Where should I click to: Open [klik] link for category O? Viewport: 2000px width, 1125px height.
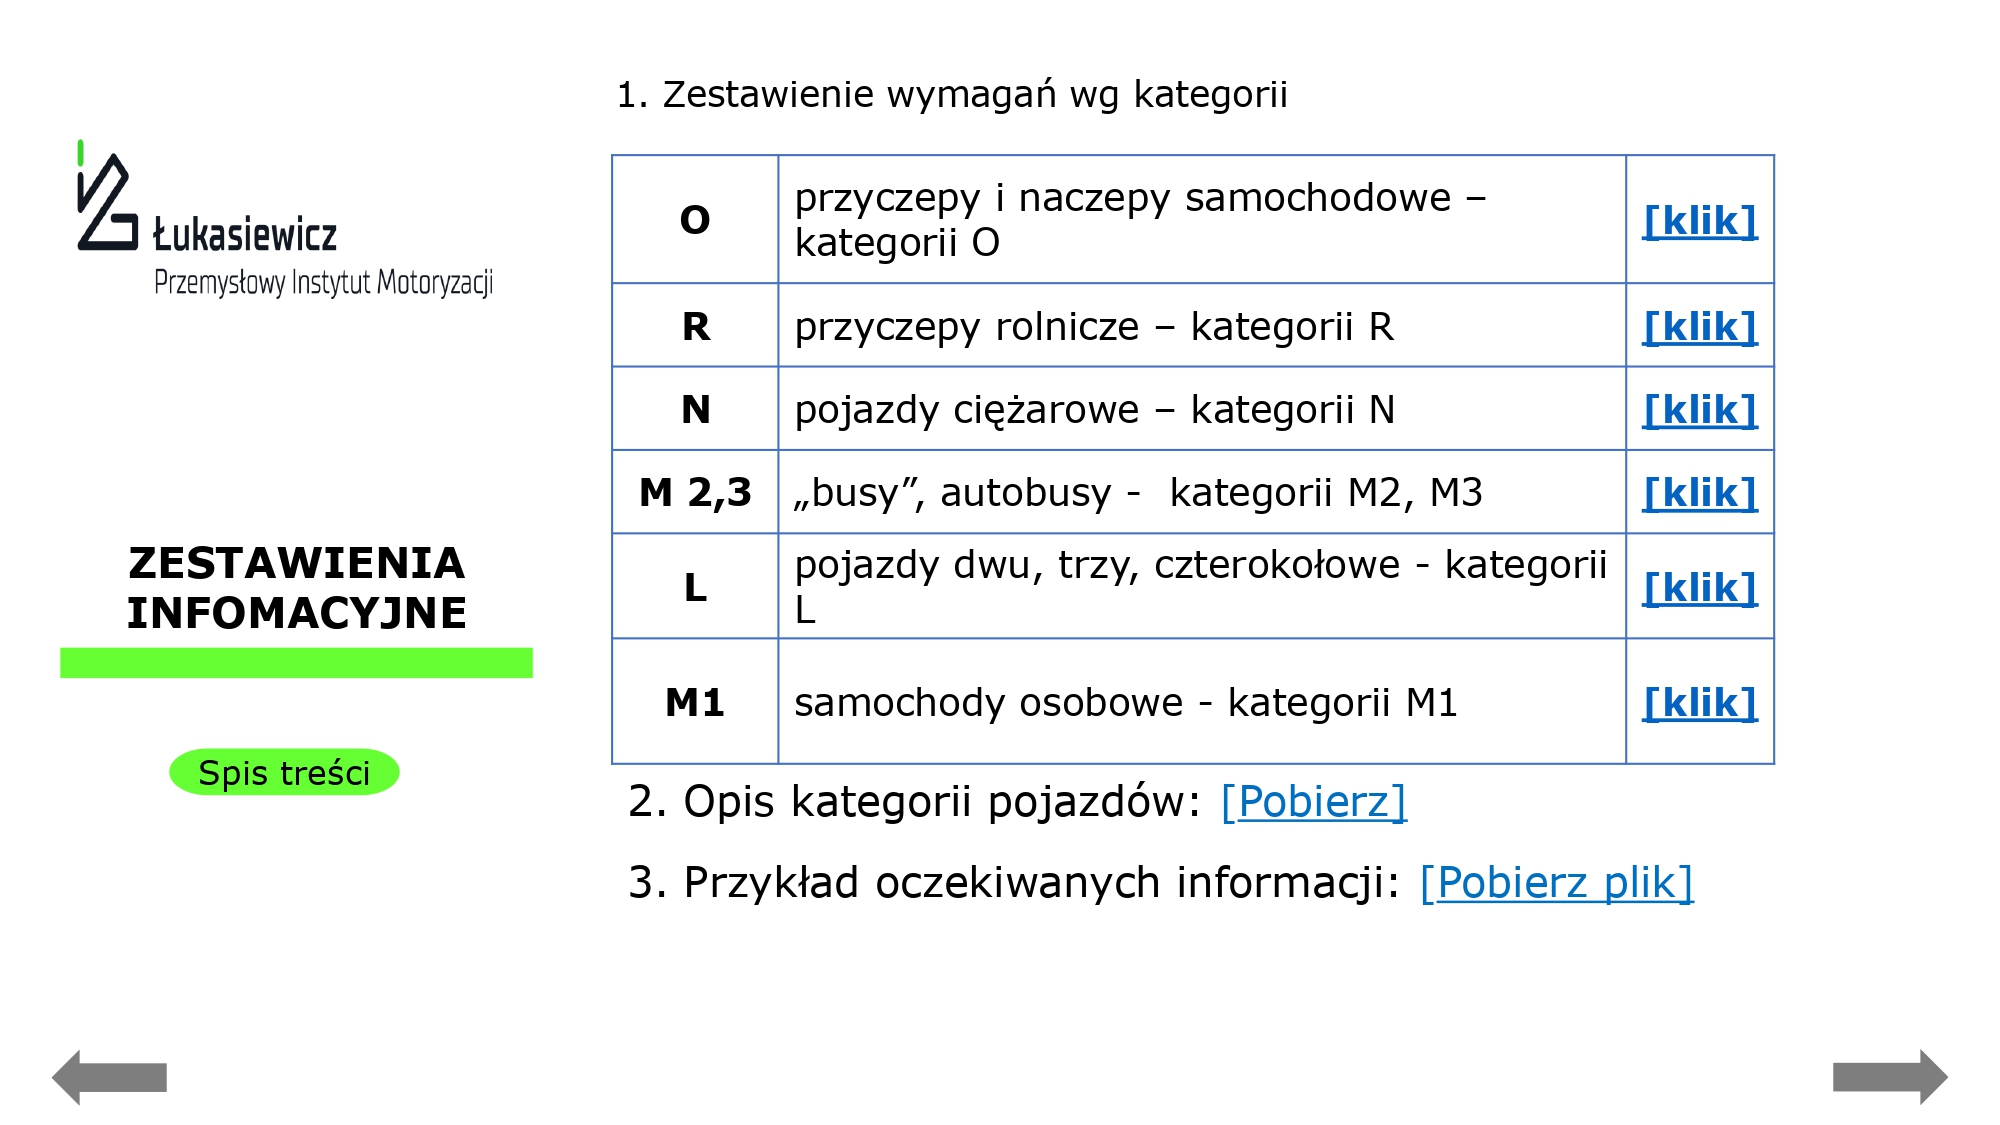pos(1700,220)
